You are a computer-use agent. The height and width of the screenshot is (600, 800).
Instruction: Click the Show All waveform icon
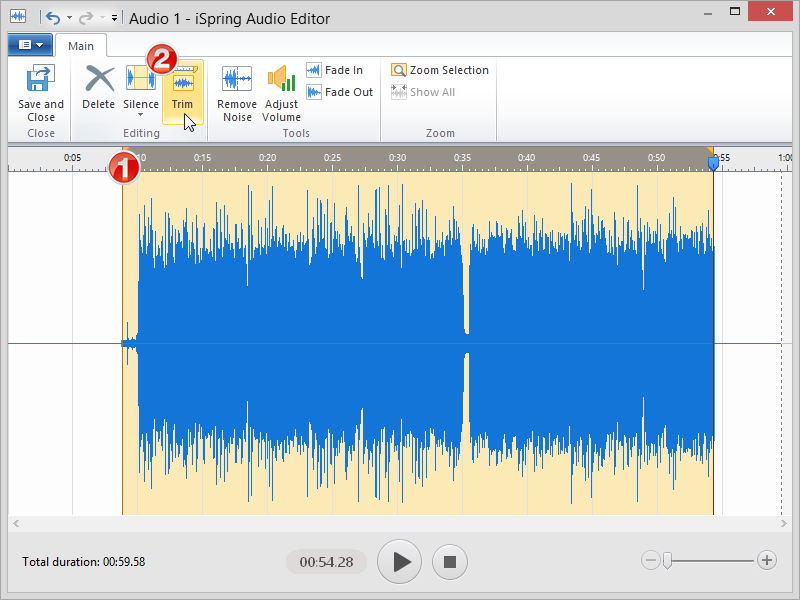[398, 92]
